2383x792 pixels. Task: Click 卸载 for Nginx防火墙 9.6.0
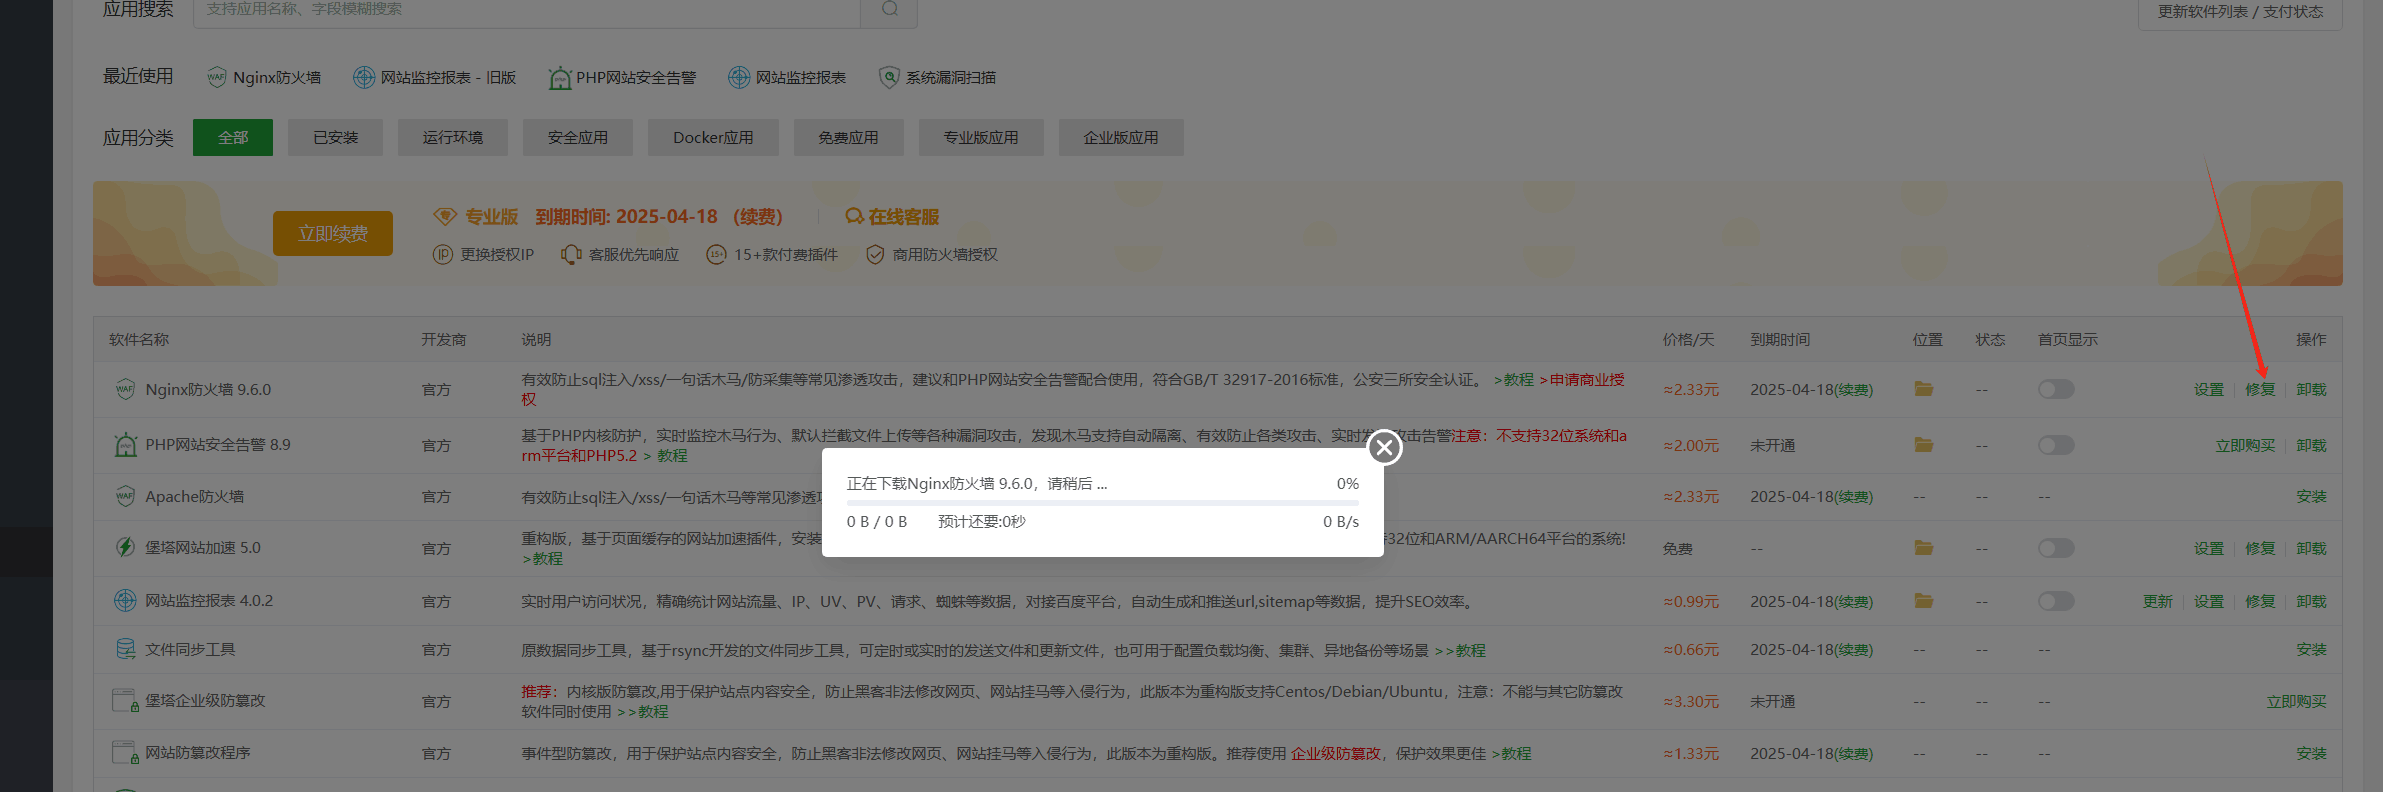pos(2311,389)
